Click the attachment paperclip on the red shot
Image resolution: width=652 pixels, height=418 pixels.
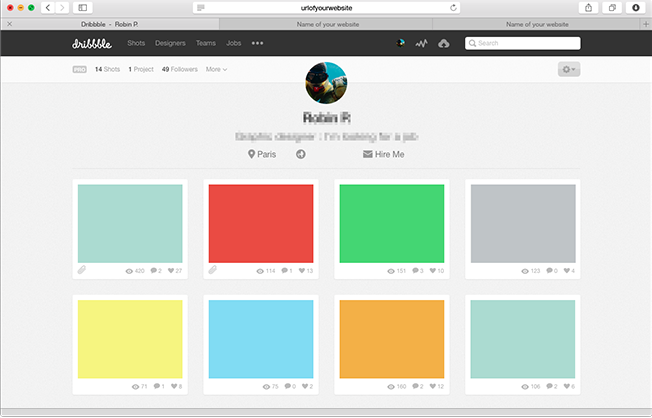point(212,271)
